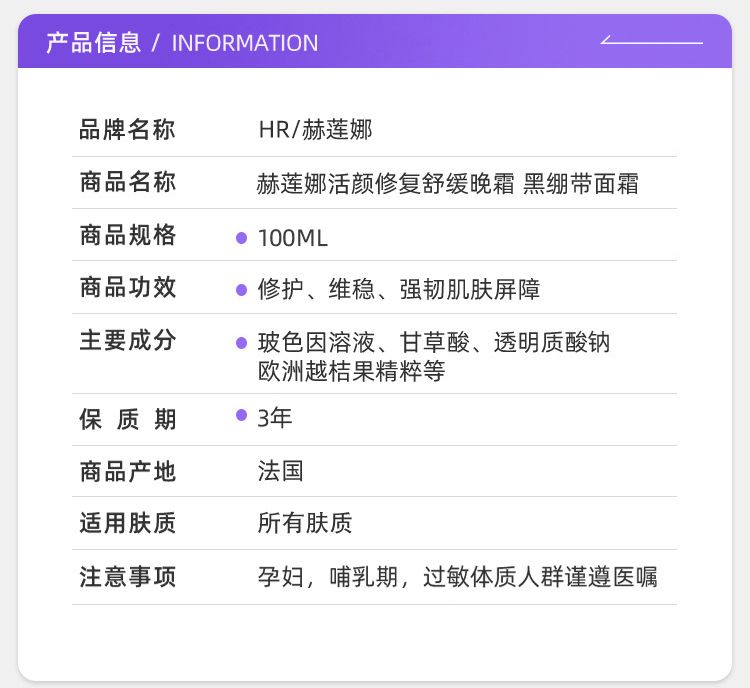Click the 所有肤质 skin type value
750x688 pixels.
tap(305, 523)
